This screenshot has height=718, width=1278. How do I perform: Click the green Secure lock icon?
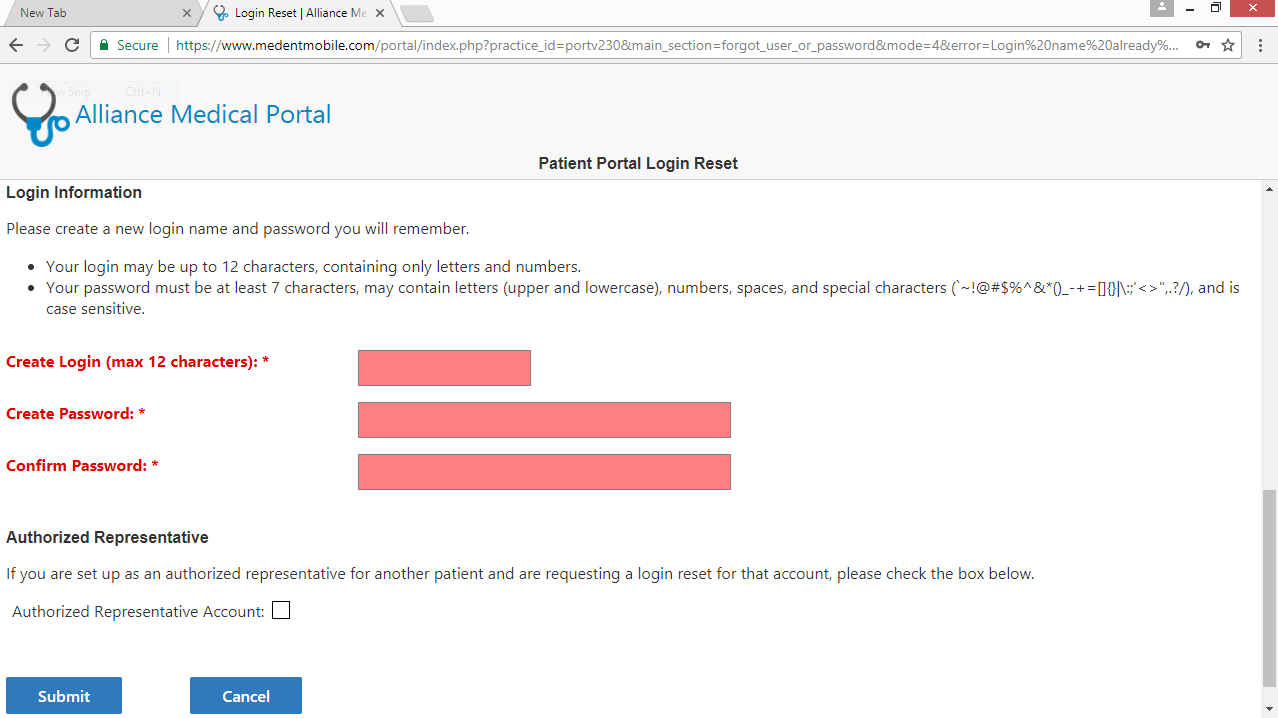point(104,45)
